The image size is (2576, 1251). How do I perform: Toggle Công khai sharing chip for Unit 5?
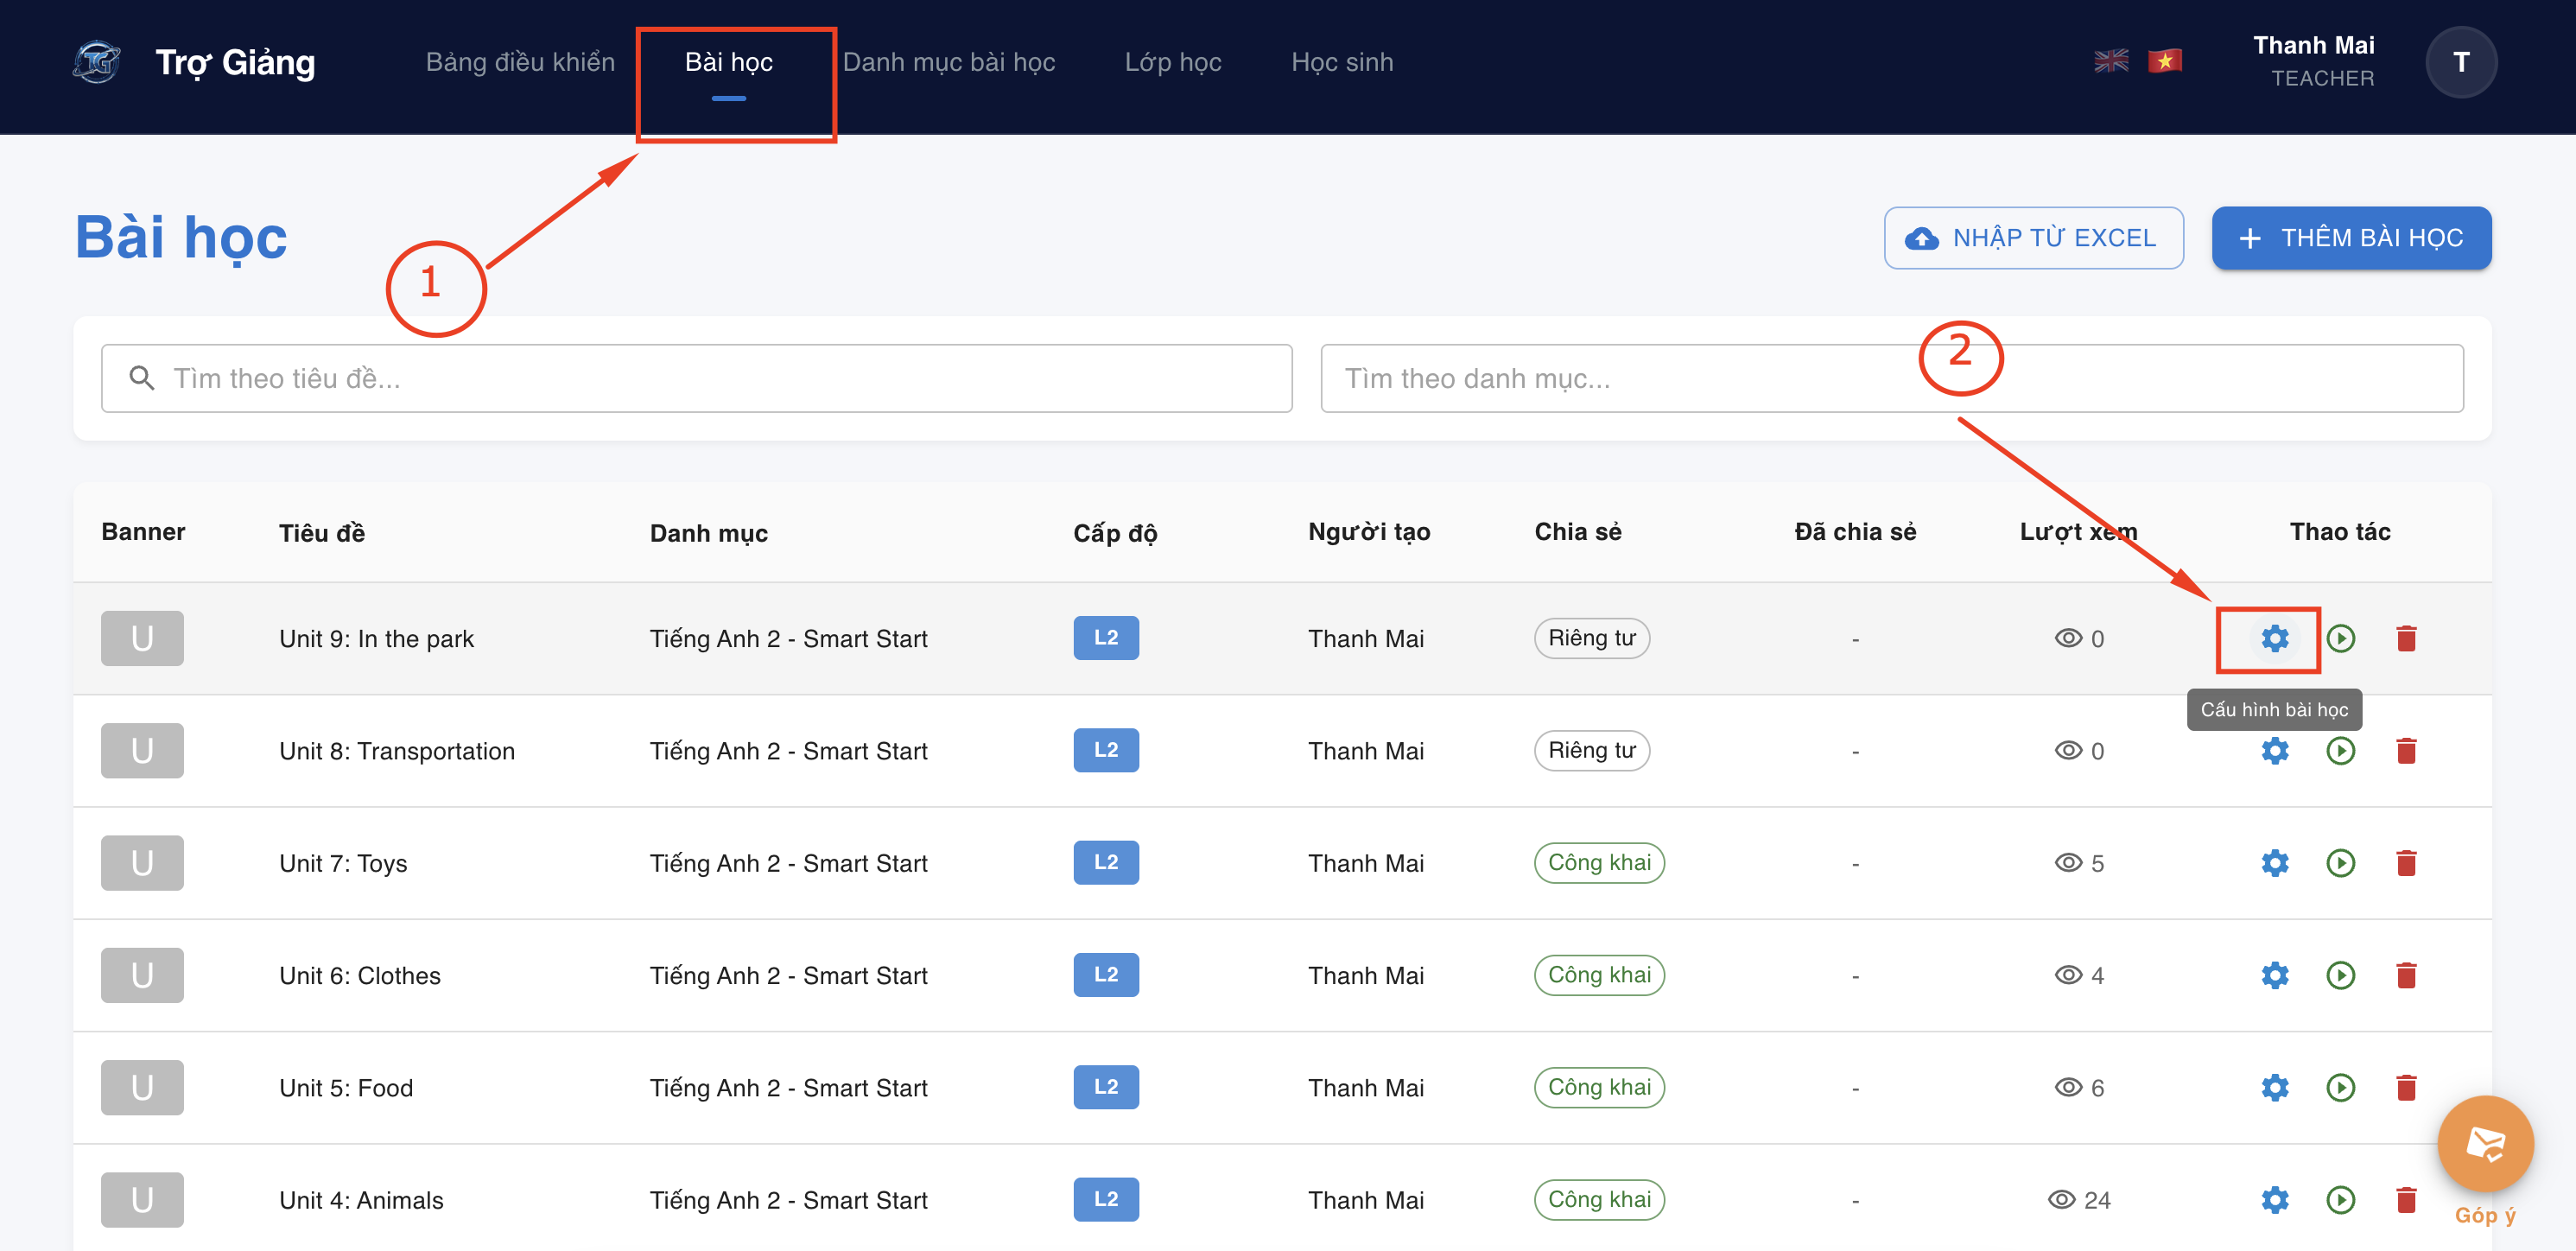coord(1599,1088)
